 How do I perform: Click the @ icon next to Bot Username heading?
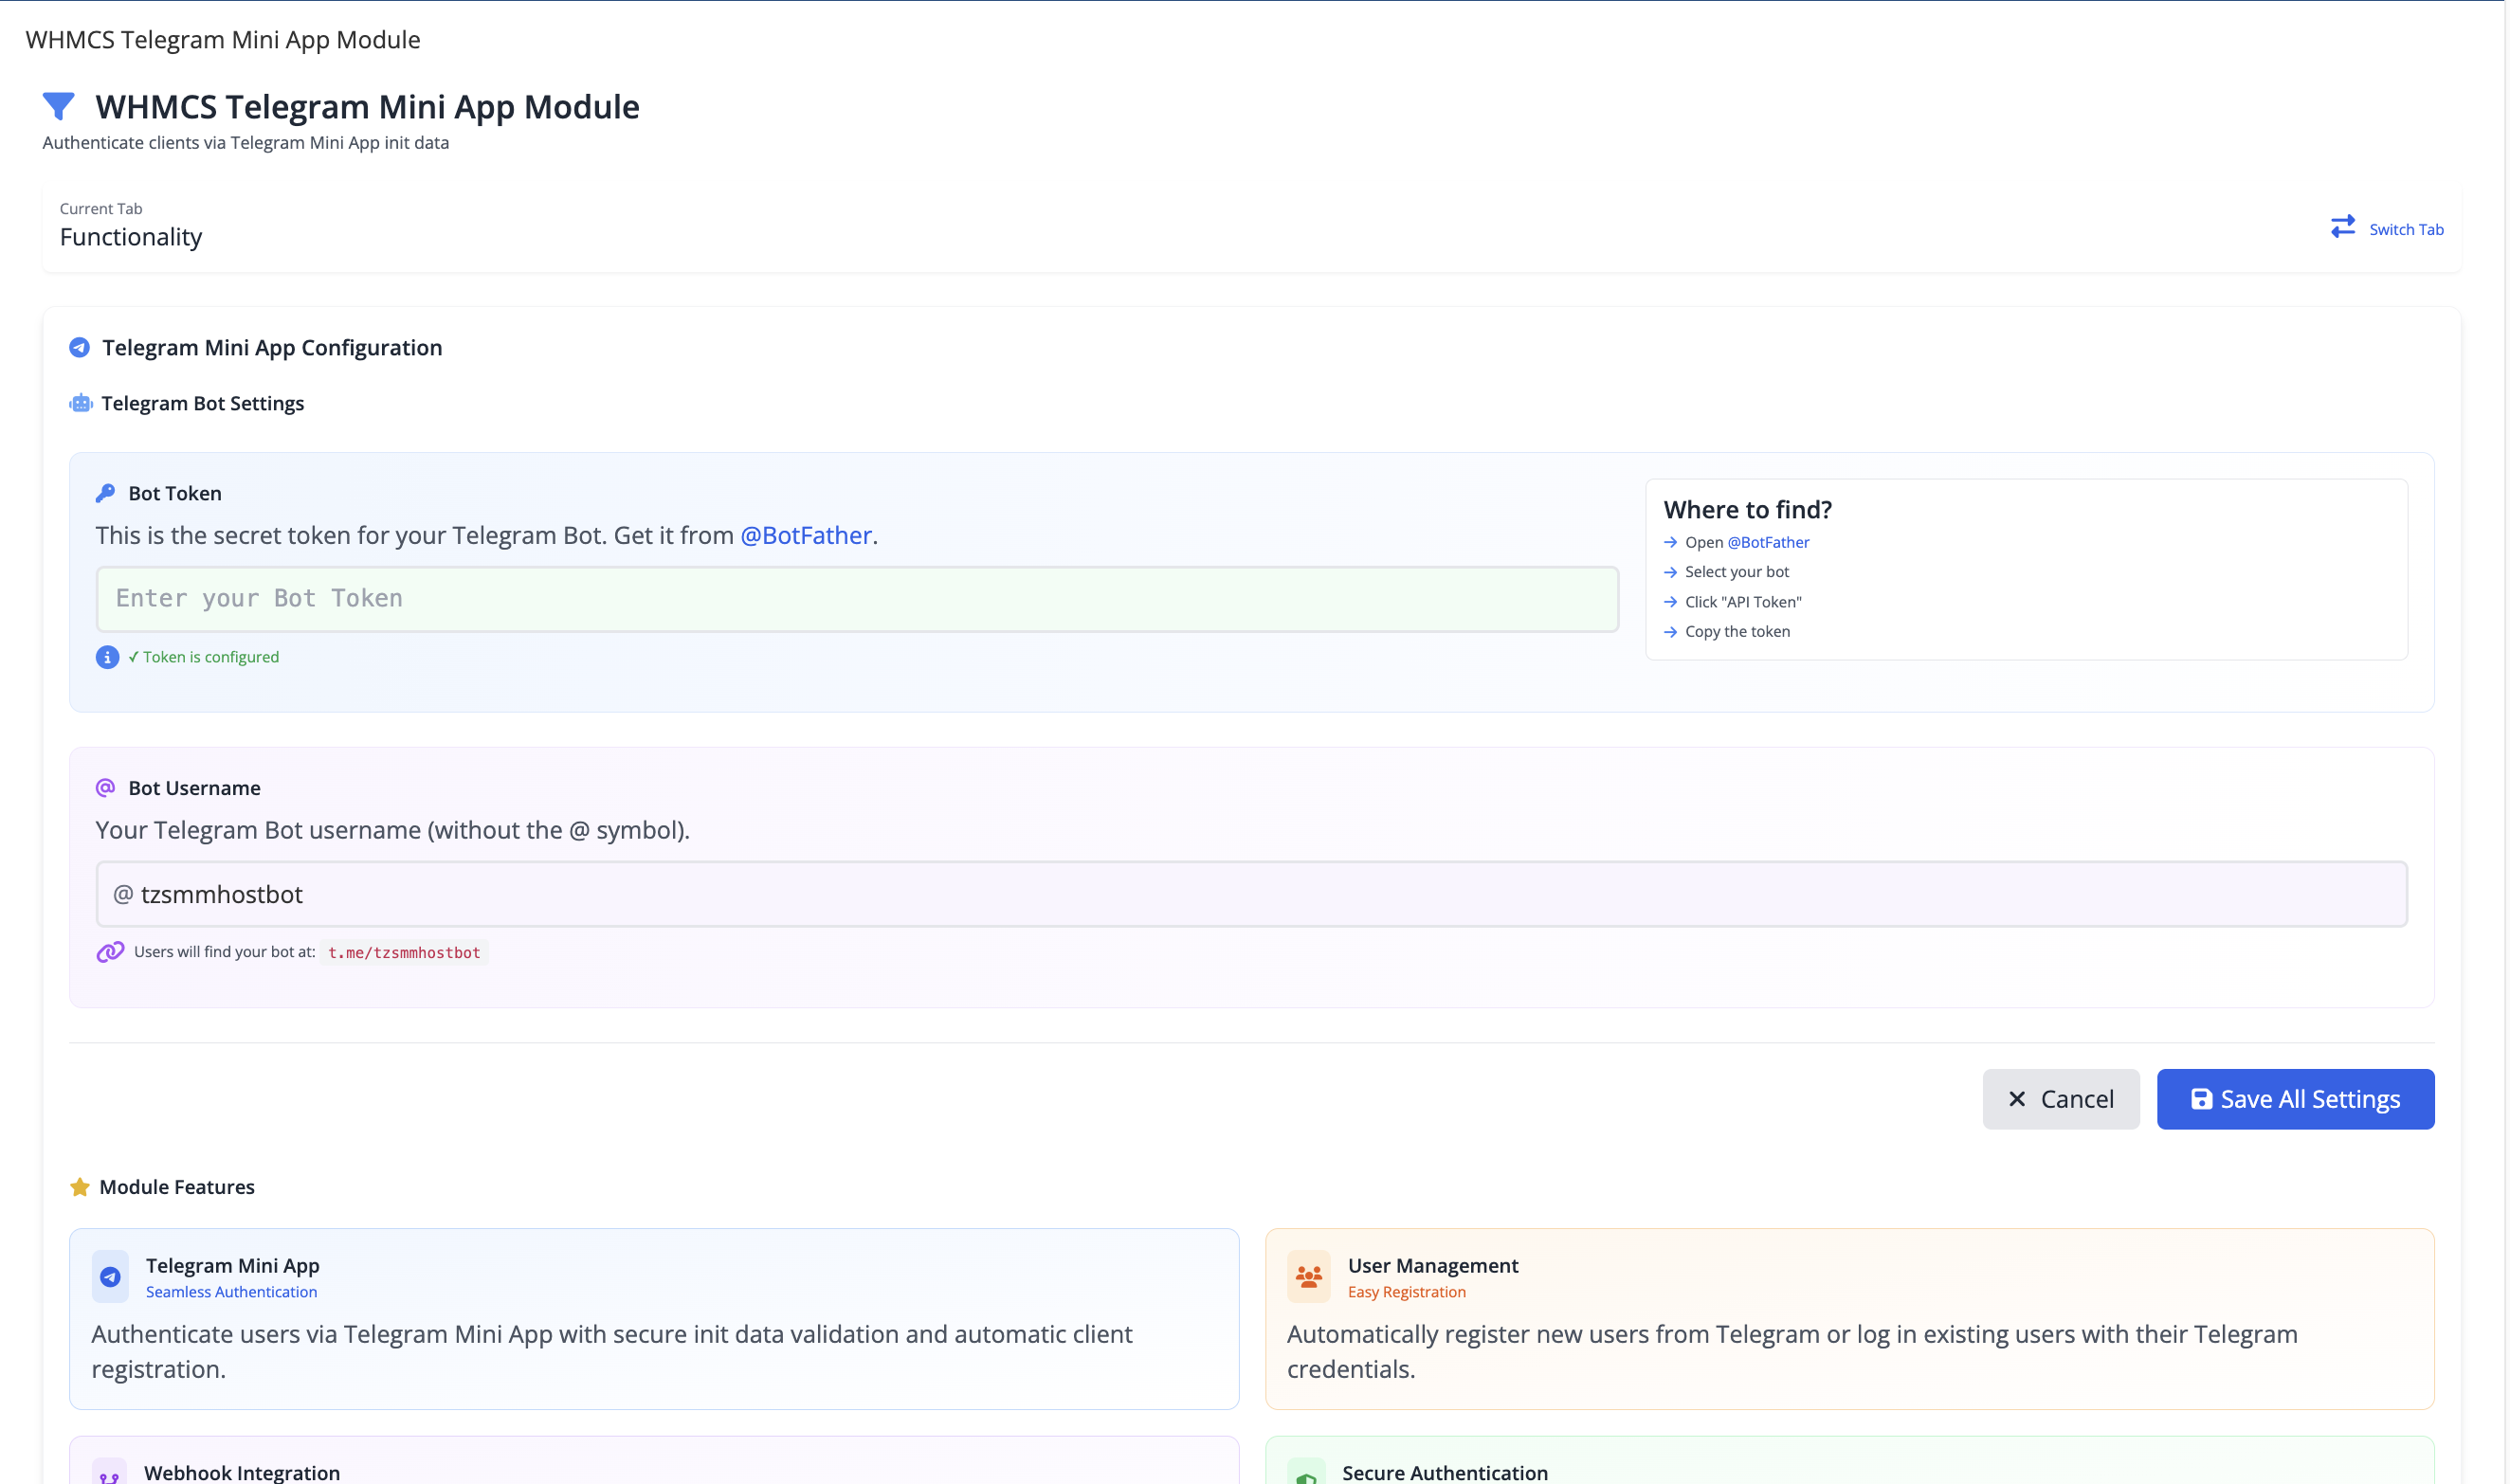tap(106, 787)
